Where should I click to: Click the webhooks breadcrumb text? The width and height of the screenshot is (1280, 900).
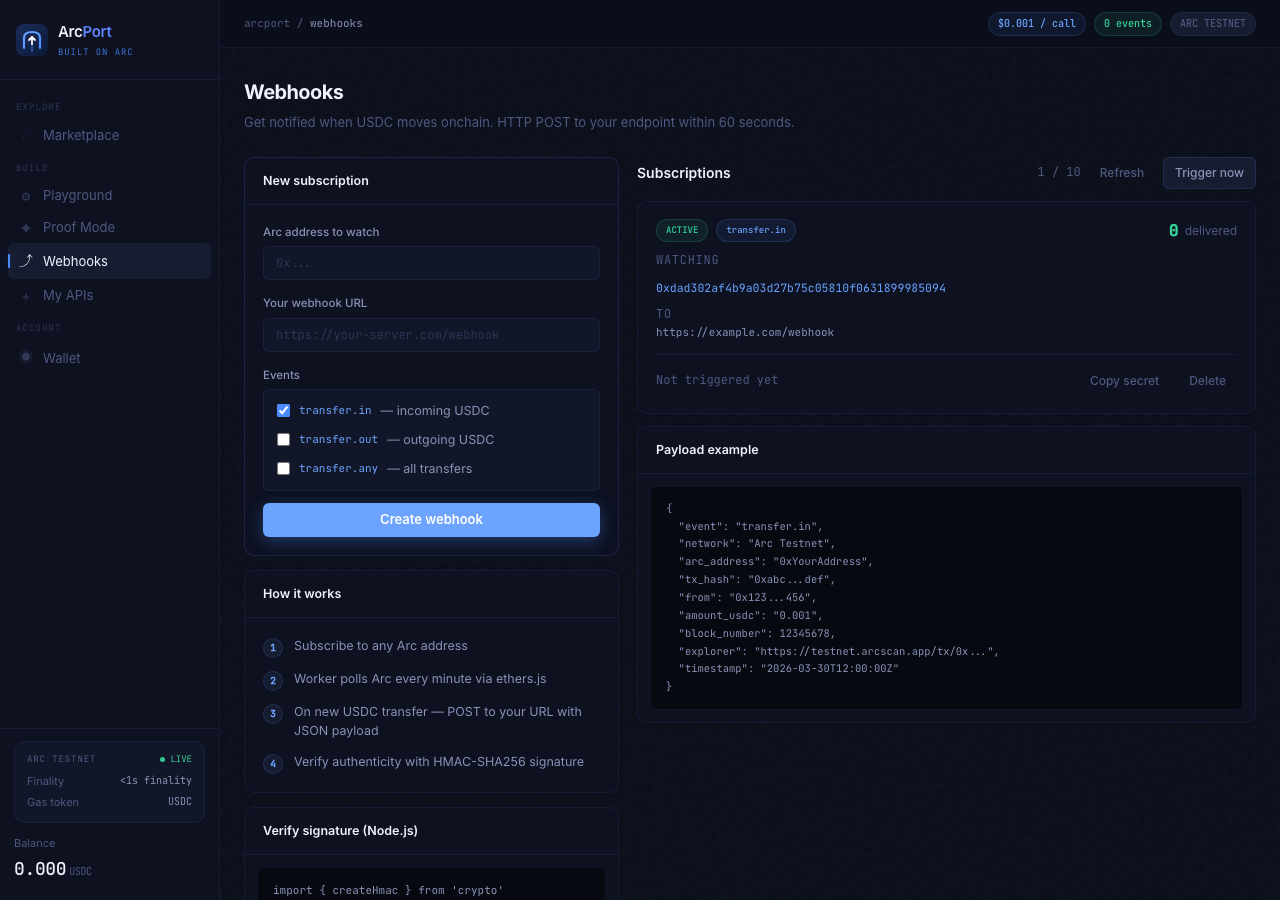[x=336, y=23]
